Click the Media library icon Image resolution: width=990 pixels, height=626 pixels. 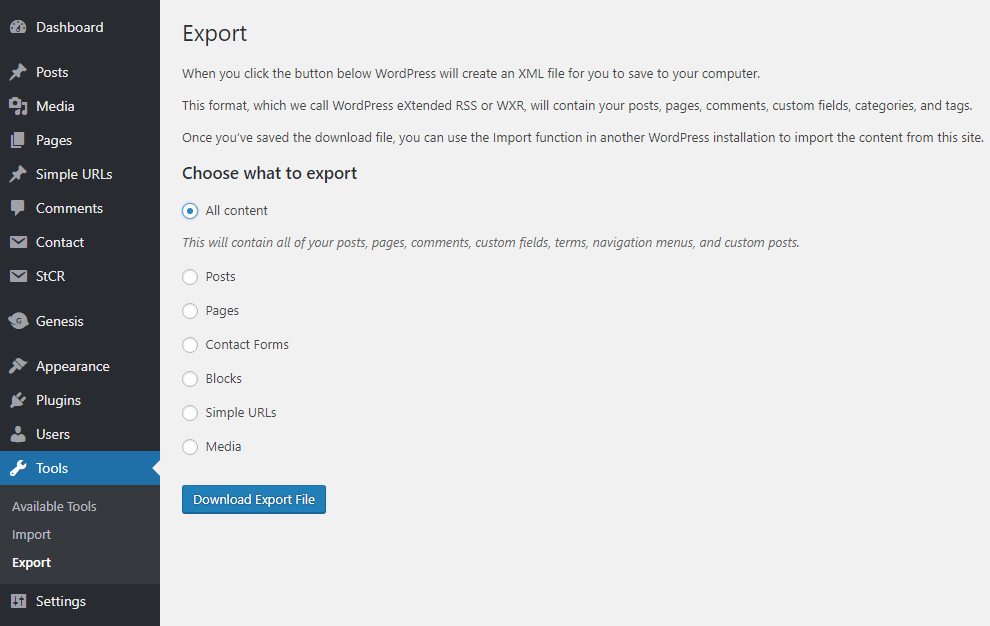point(18,106)
